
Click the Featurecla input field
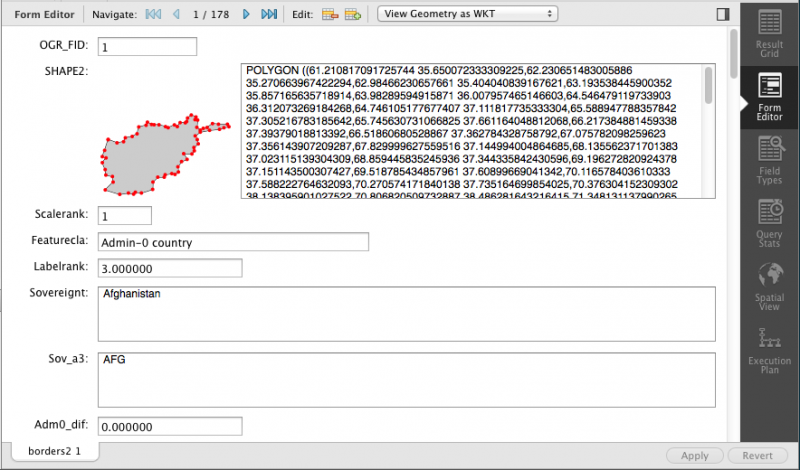pyautogui.click(x=234, y=242)
